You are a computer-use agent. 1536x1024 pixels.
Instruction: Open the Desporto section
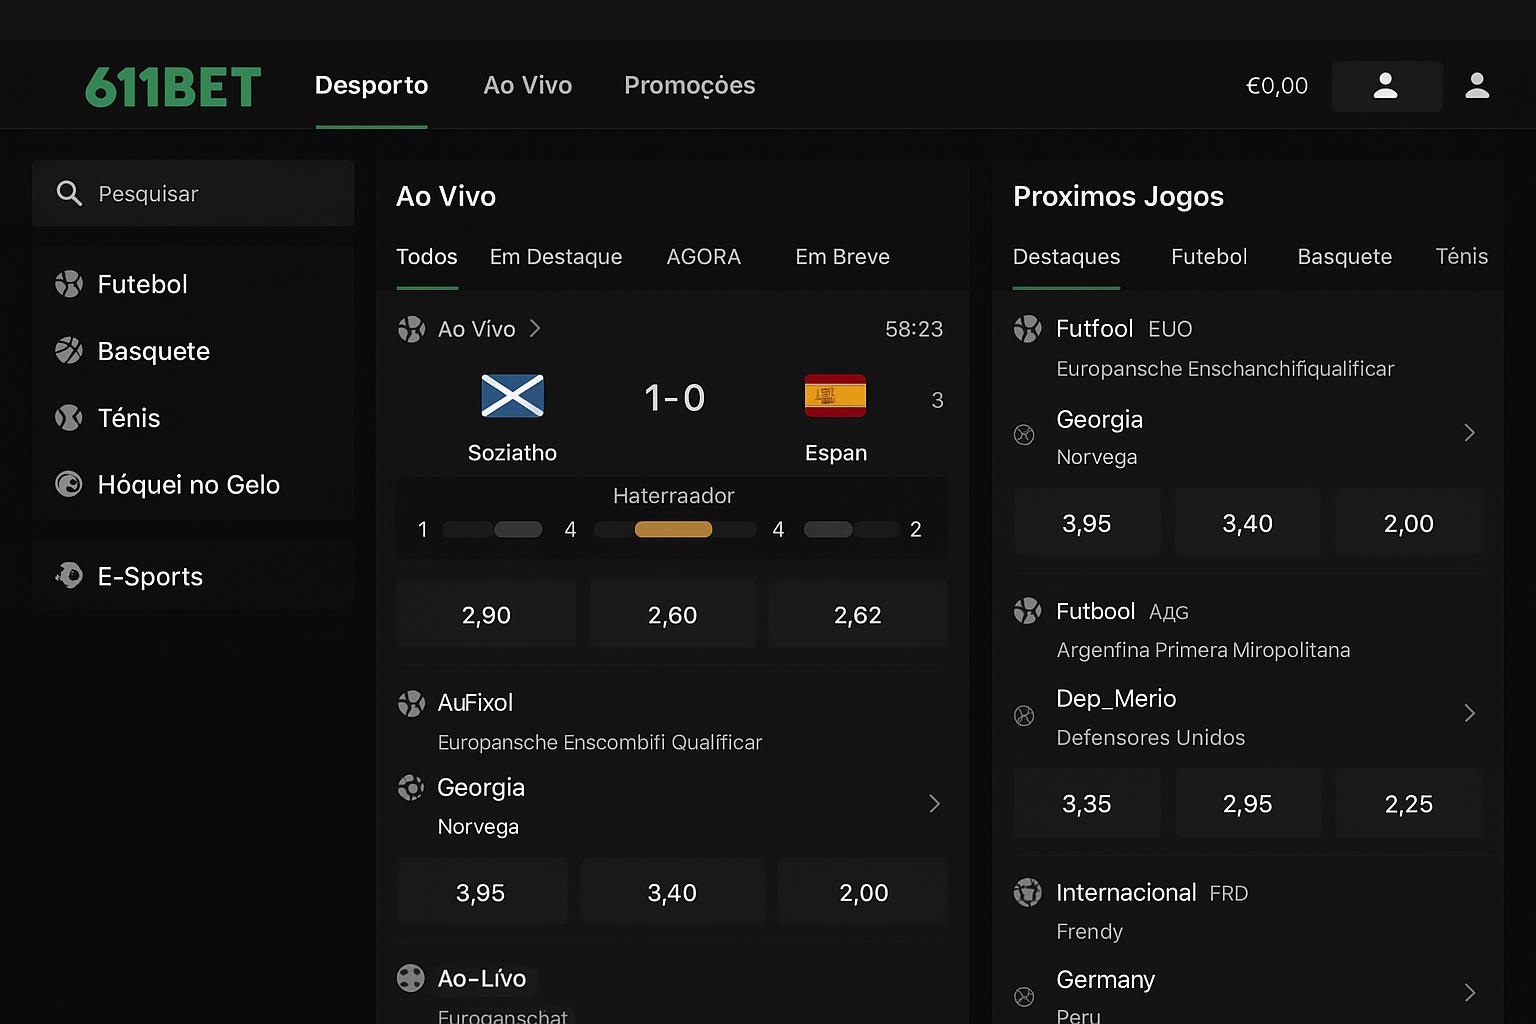[x=371, y=86]
